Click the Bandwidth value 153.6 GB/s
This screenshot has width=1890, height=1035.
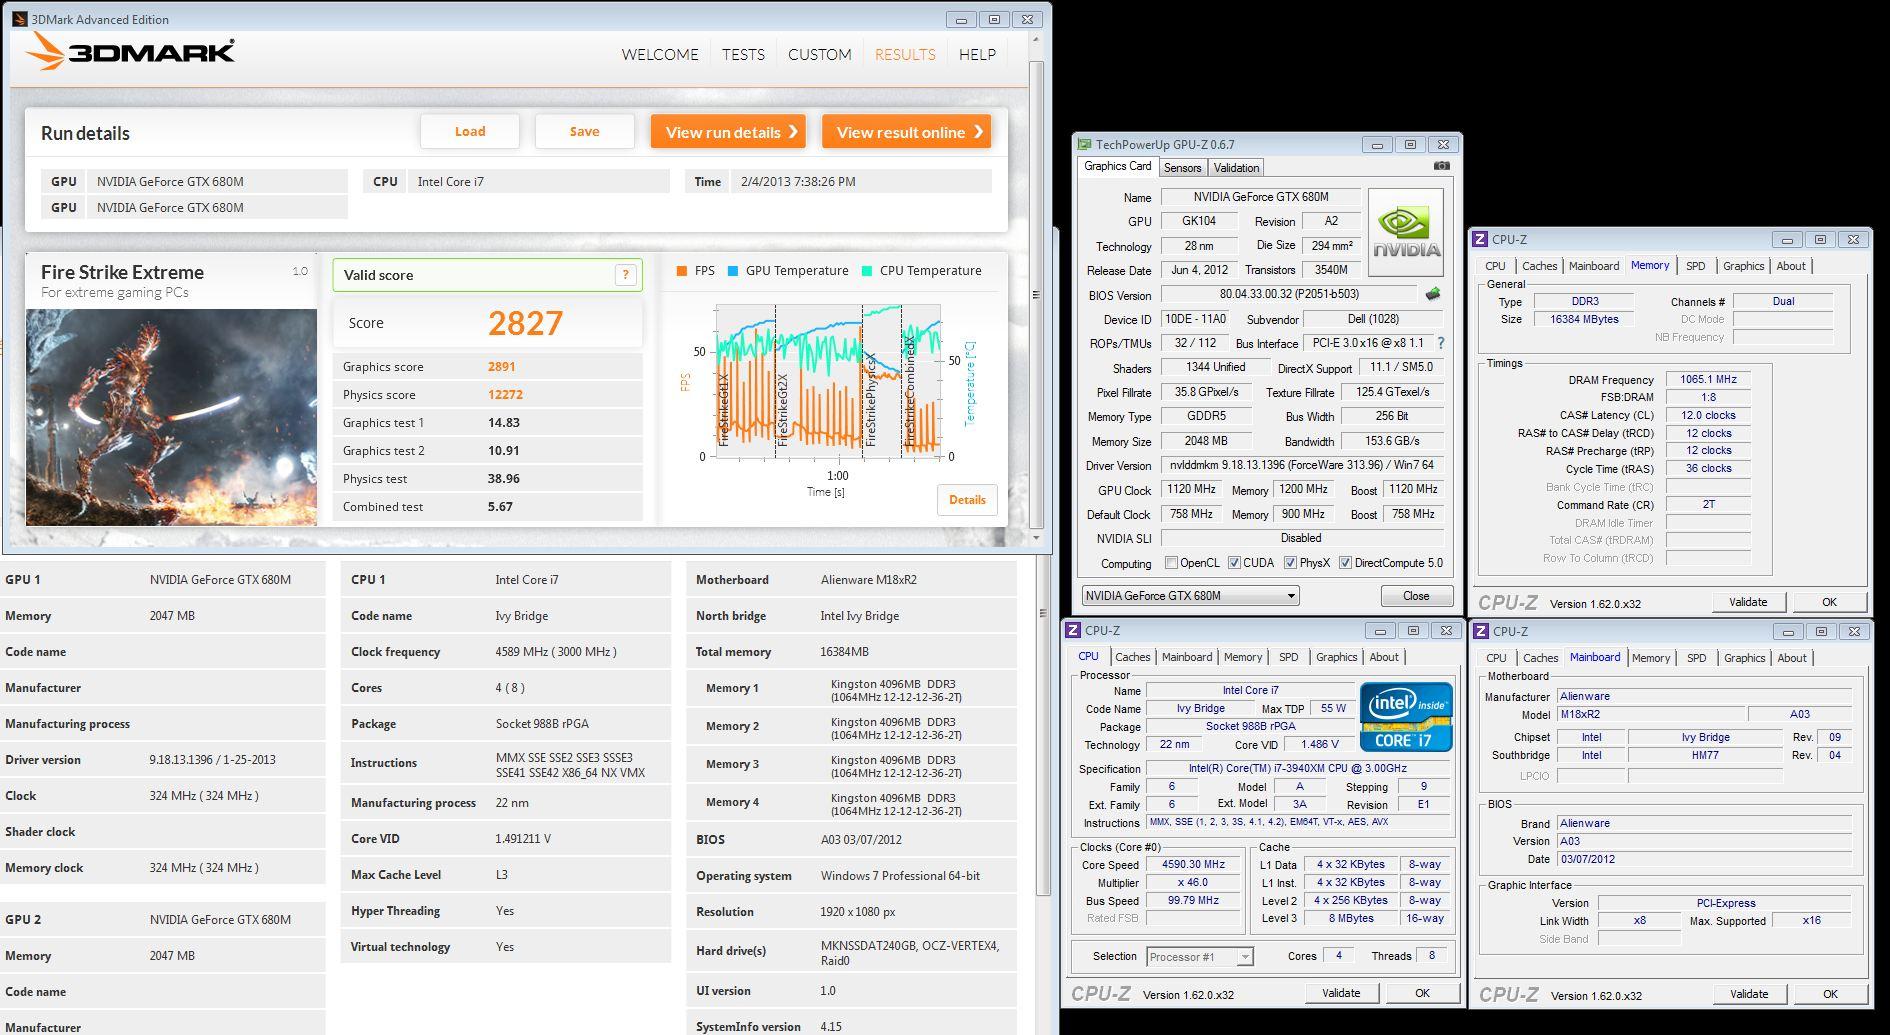click(1393, 441)
